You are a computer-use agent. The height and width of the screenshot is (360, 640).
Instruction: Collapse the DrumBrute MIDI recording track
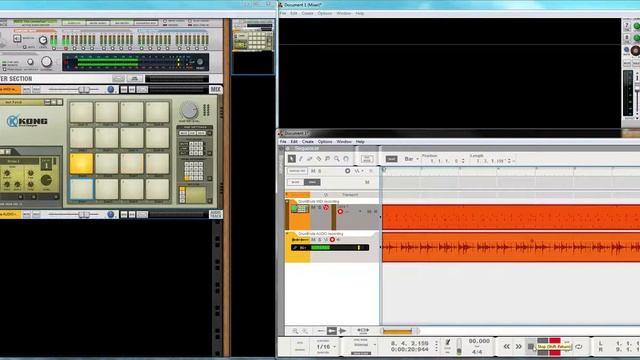click(x=287, y=202)
